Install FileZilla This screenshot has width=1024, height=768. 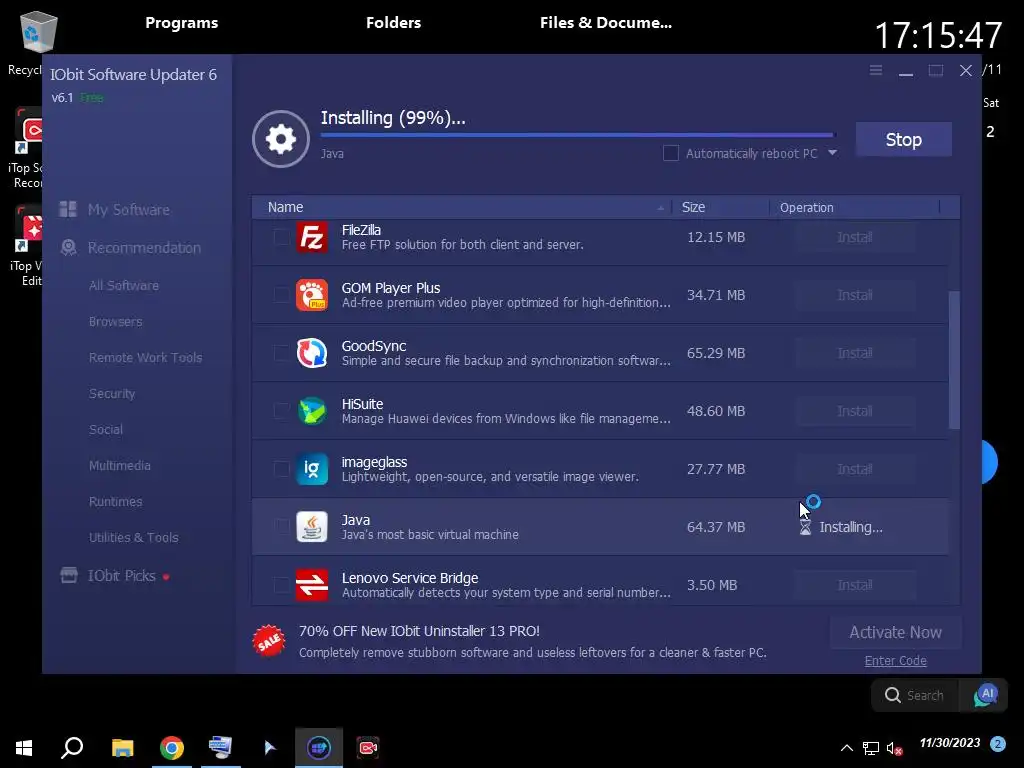click(854, 237)
